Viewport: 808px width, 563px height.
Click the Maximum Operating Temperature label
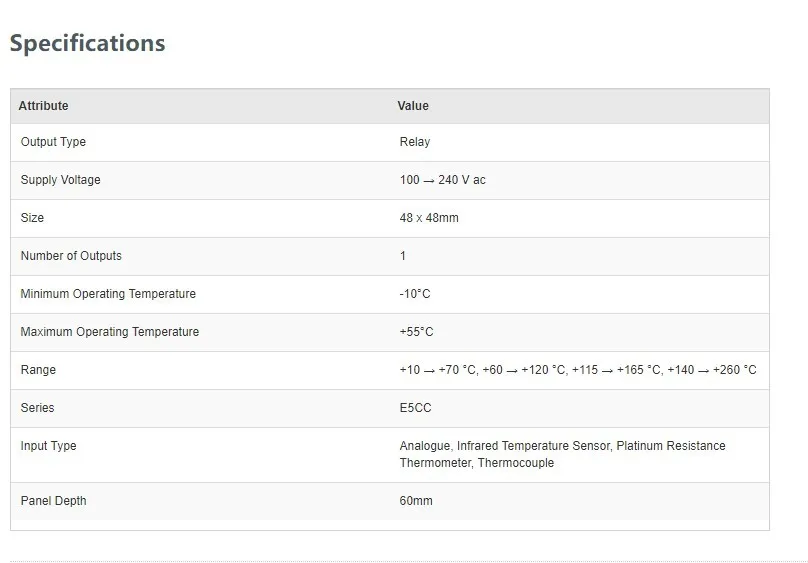point(110,332)
